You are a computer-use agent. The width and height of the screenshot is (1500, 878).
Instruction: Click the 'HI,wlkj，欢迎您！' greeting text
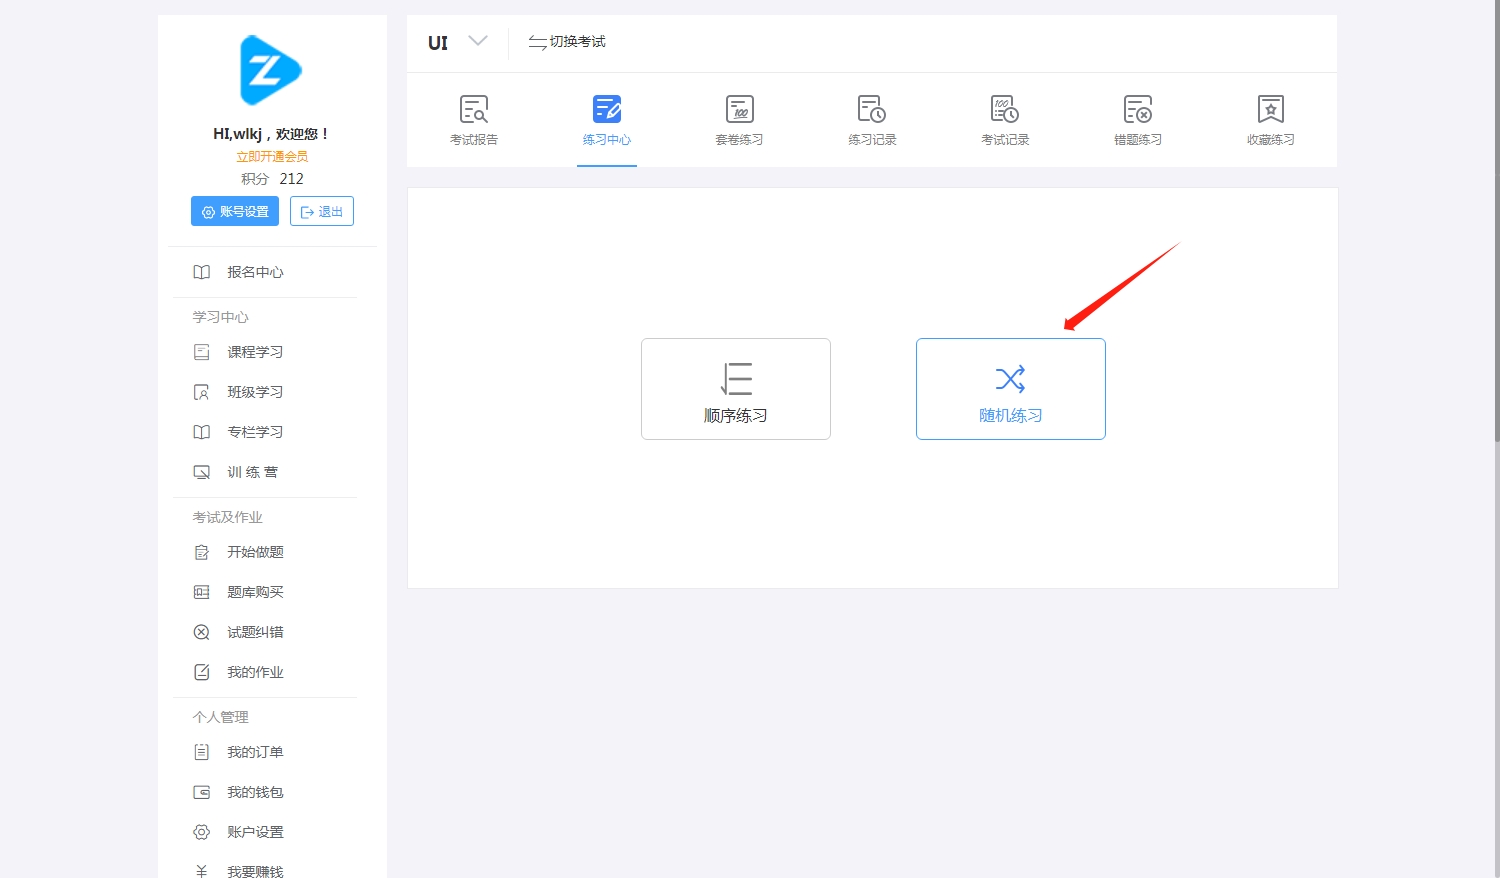[271, 134]
